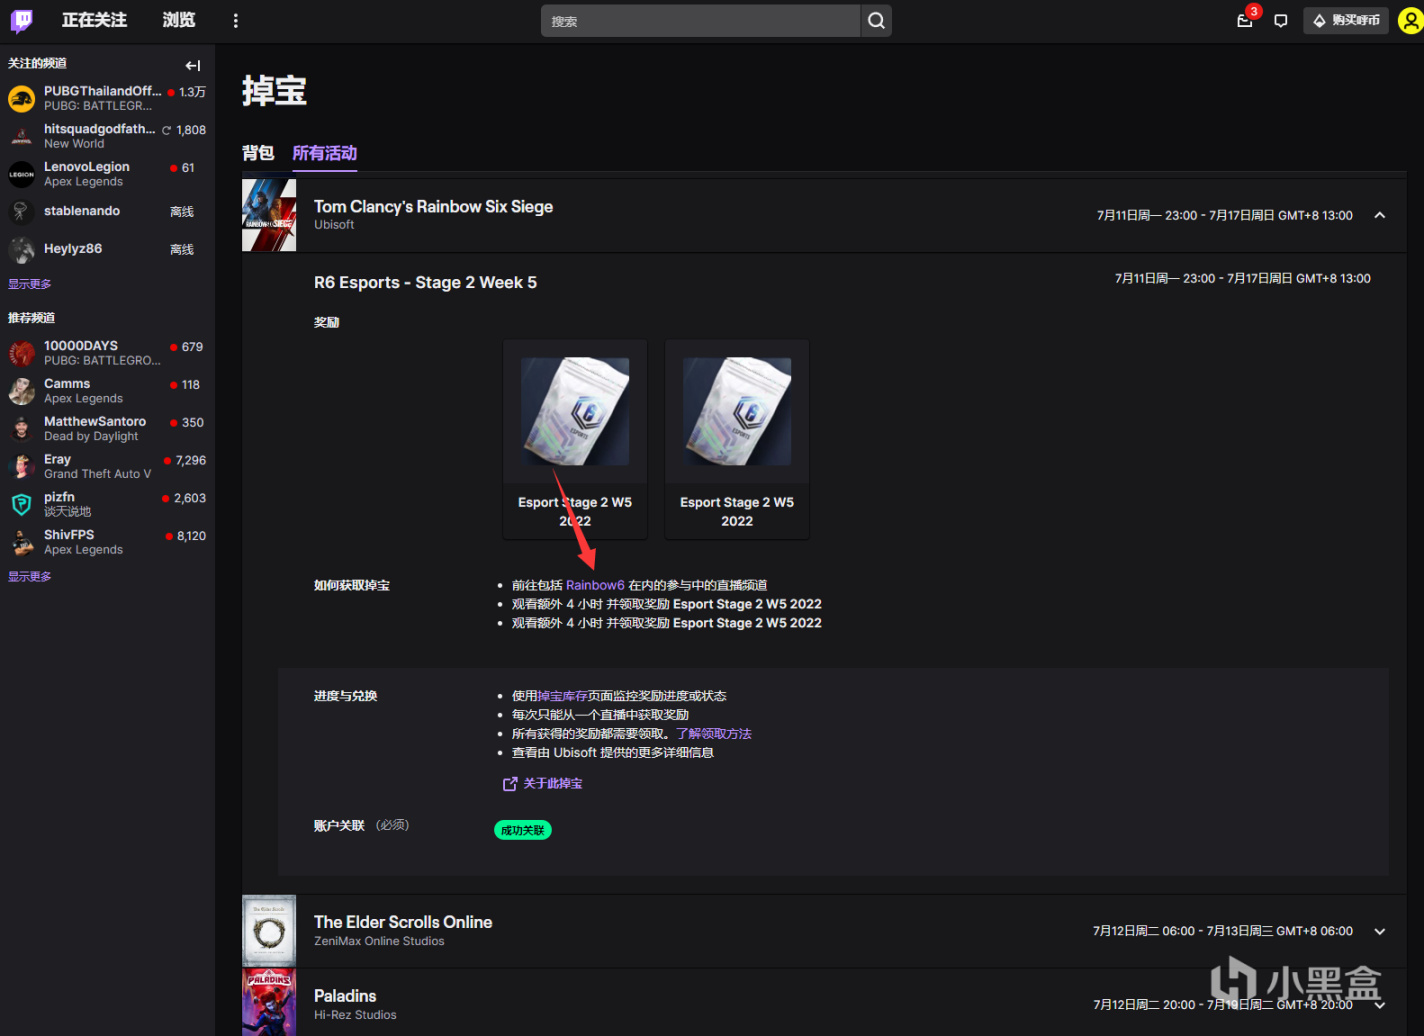
Task: Click LenovoLegion's Apex Legends label
Action: click(83, 182)
